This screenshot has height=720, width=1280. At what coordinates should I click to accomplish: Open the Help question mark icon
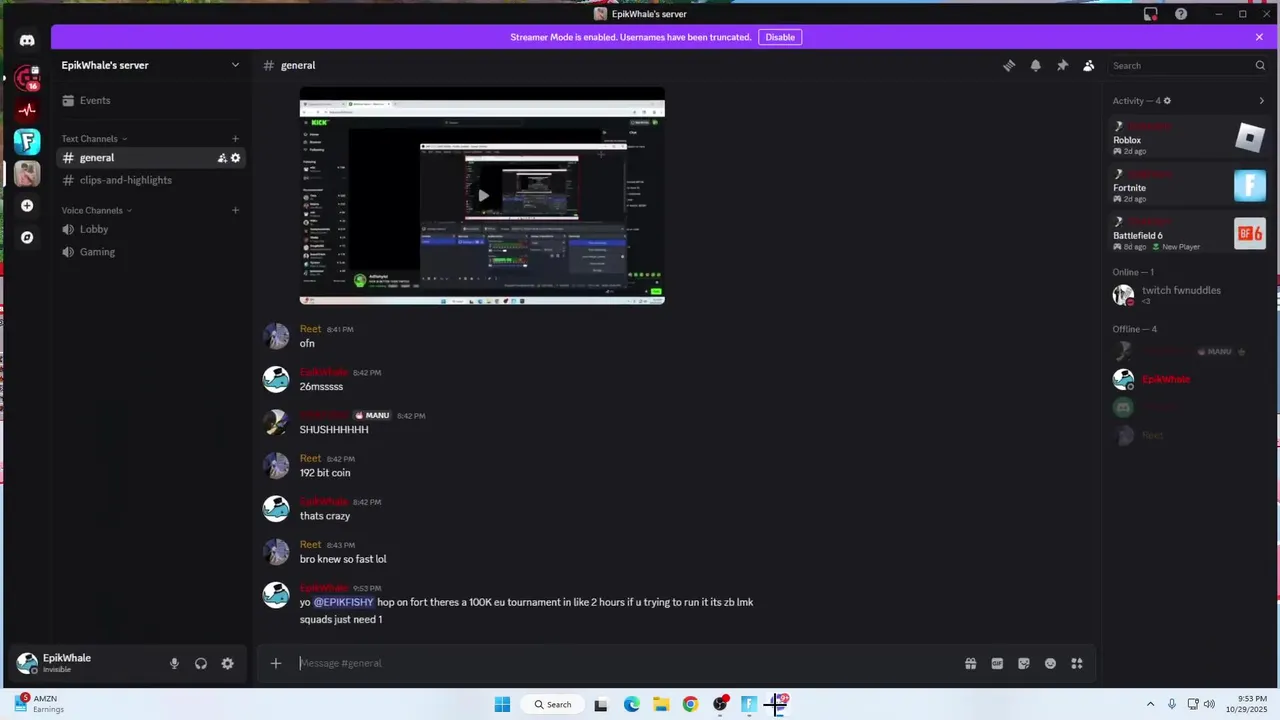point(1181,14)
